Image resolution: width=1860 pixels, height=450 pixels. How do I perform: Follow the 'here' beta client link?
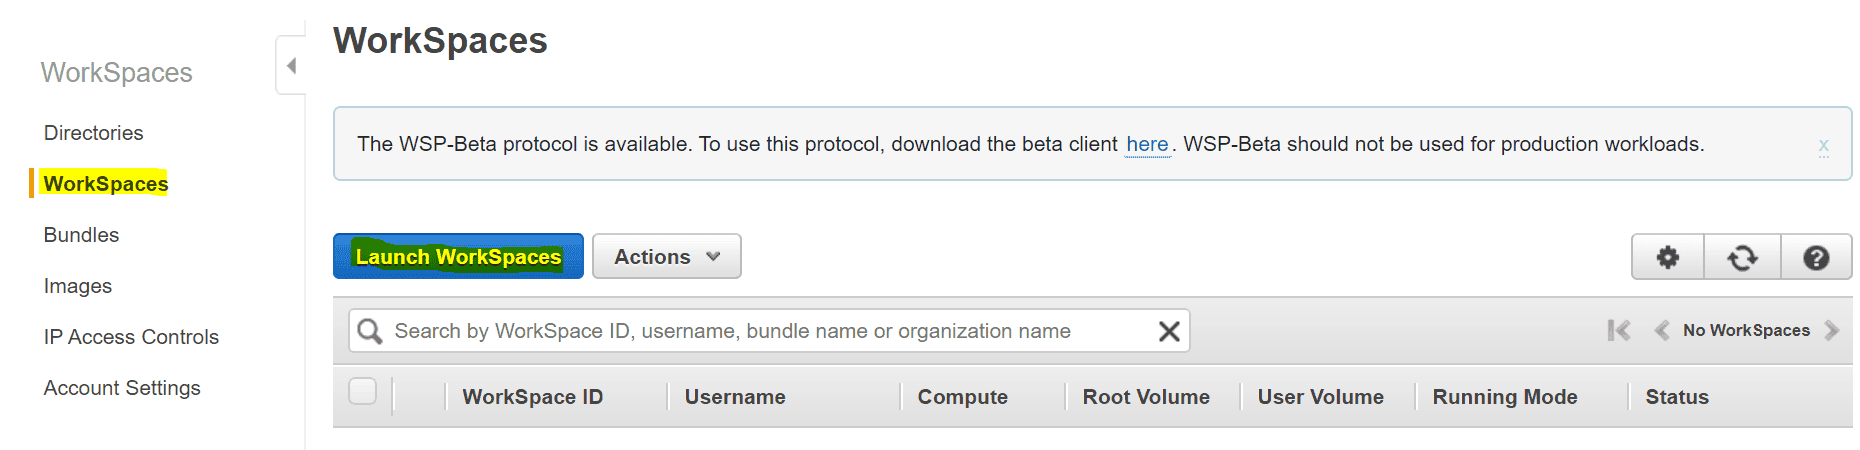click(x=1147, y=145)
